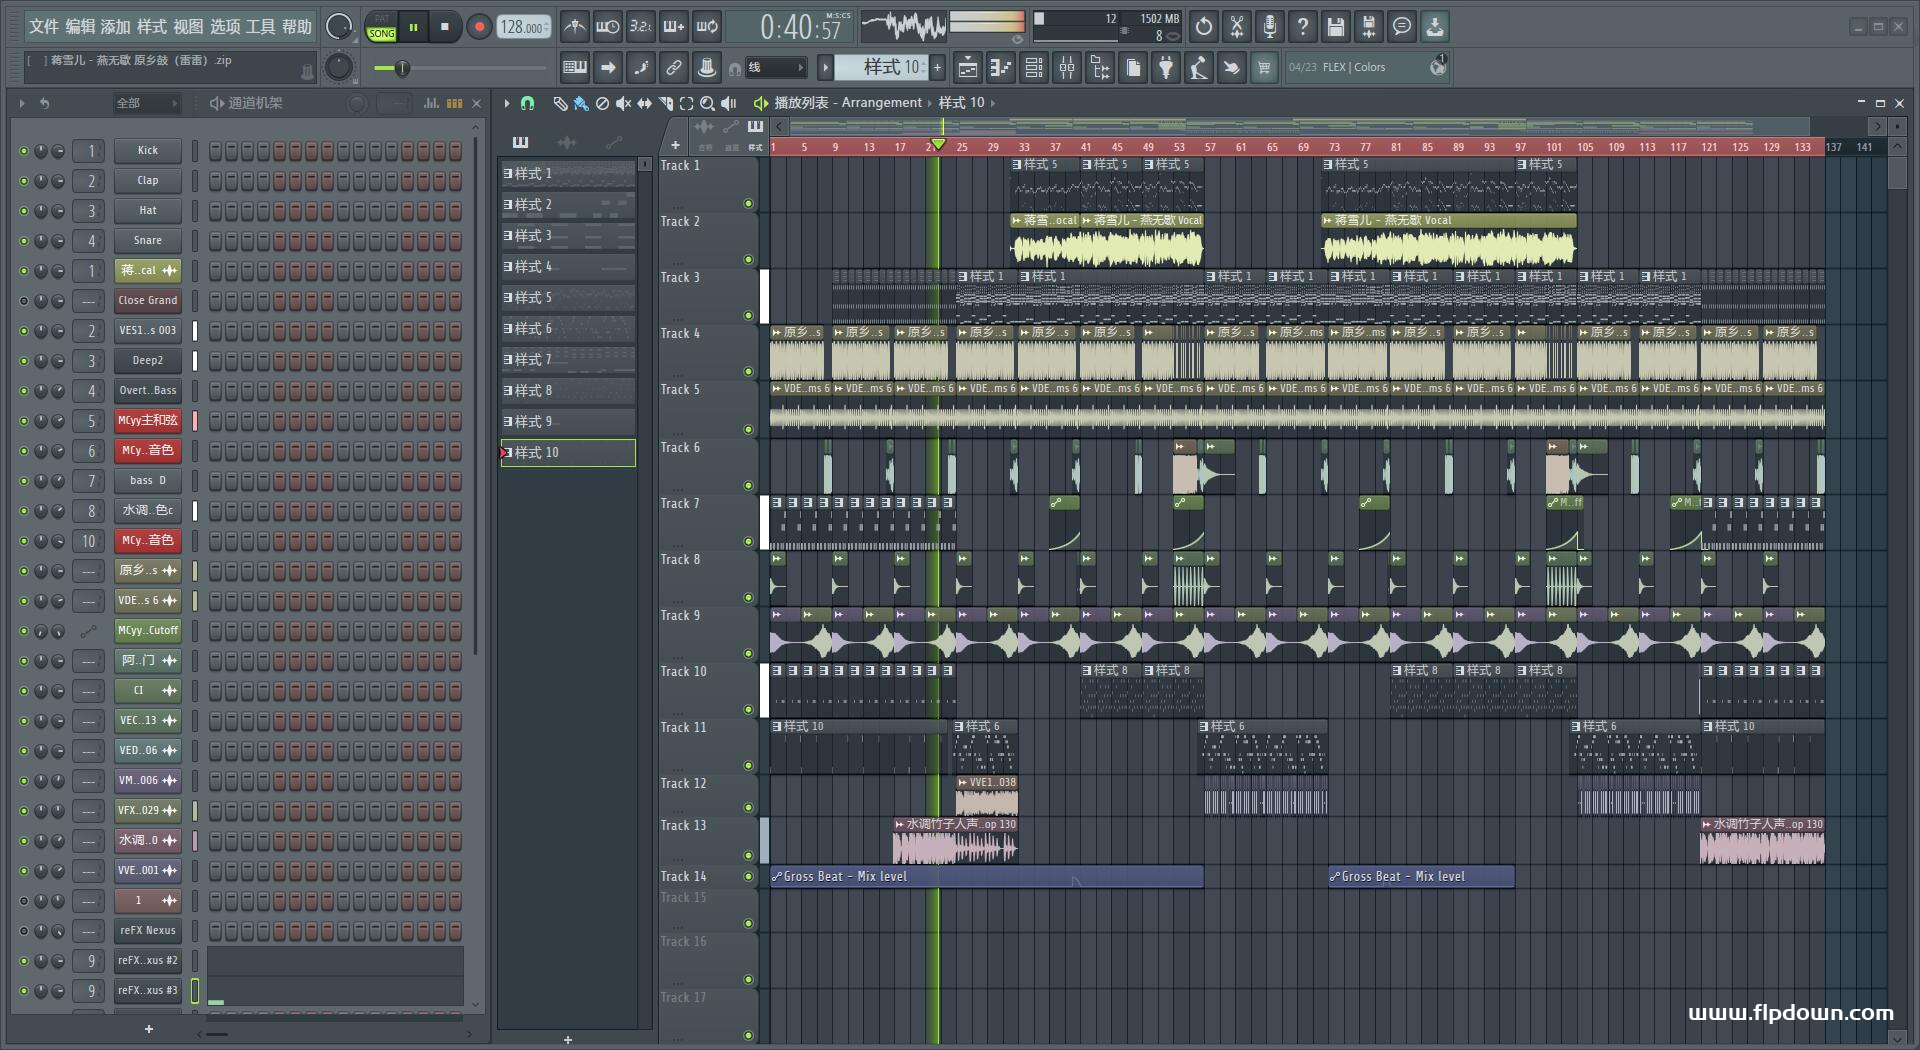Arm the record button
The image size is (1920, 1050).
479,27
